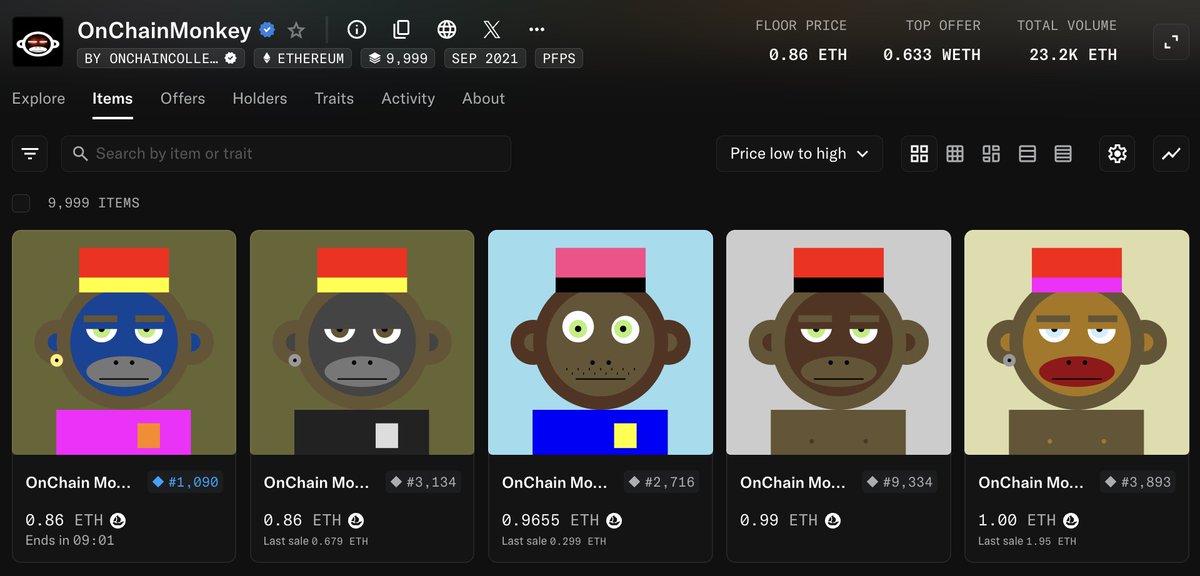Click the OpenSea icon beside 0.9655 ETH
Image resolution: width=1200 pixels, height=576 pixels.
(615, 521)
